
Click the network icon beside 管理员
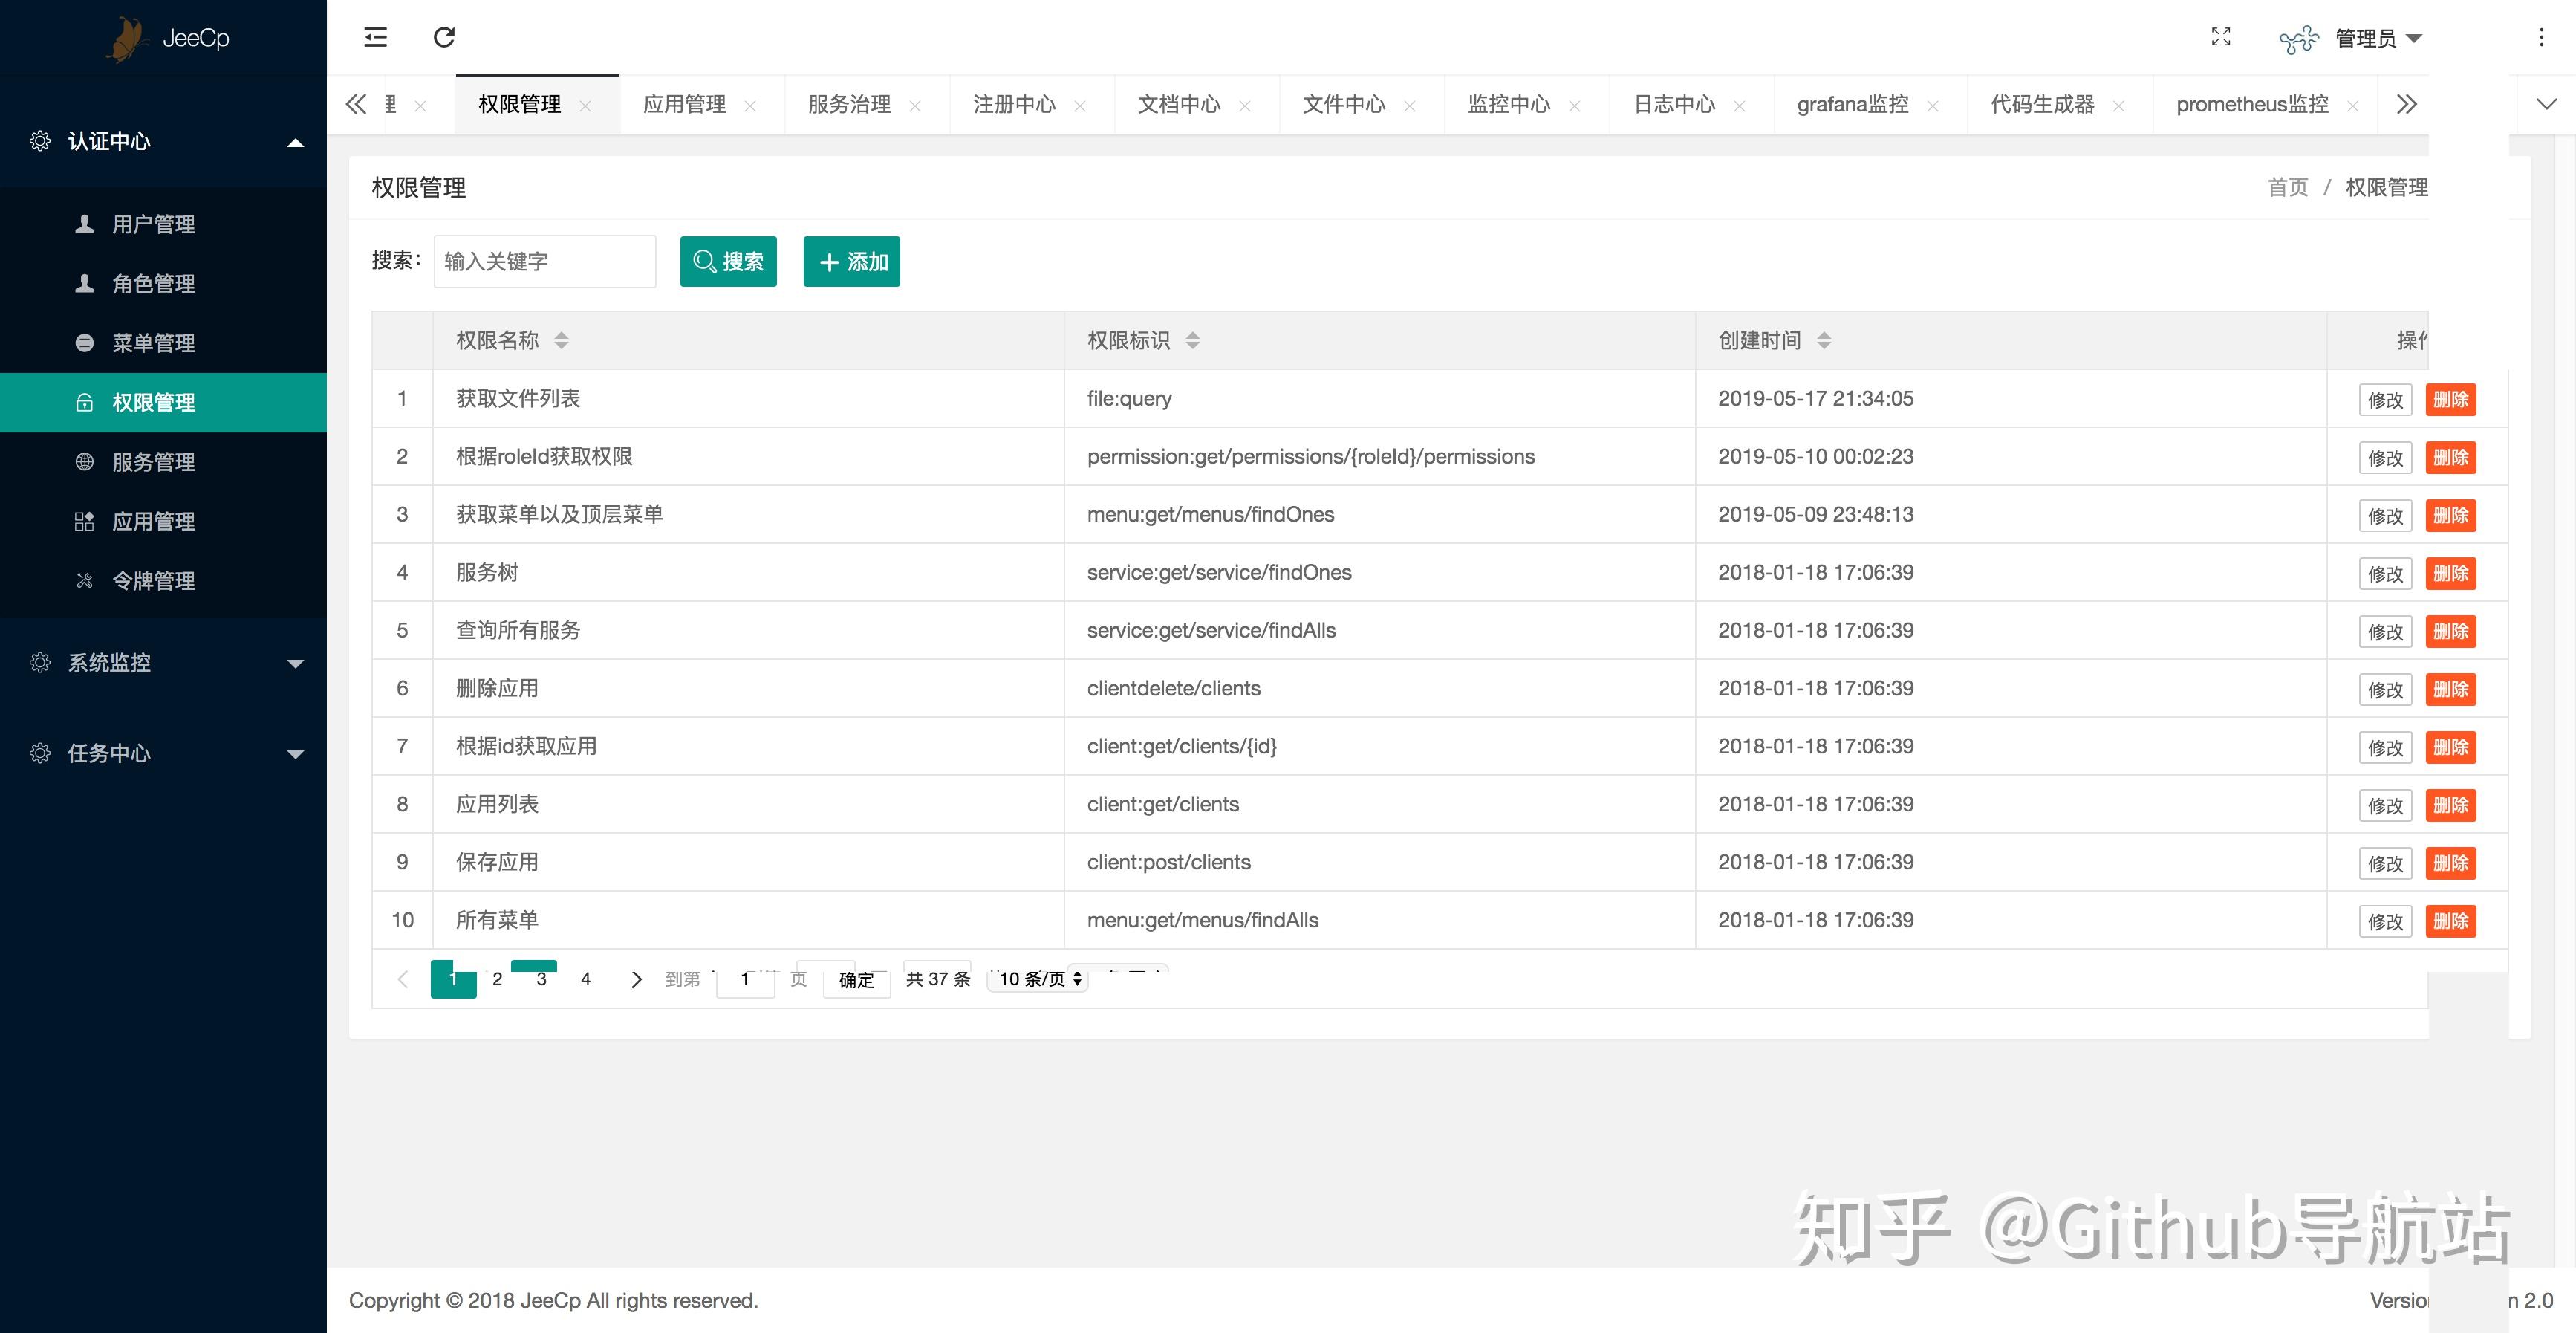point(2301,37)
